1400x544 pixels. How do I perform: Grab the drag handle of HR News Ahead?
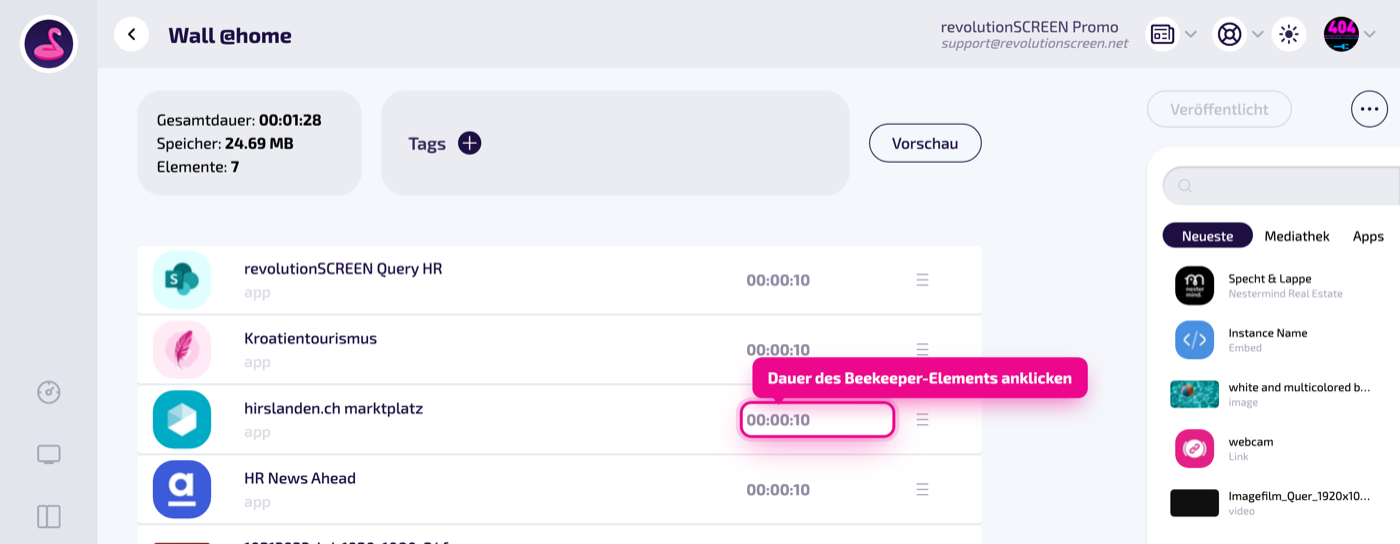click(x=923, y=489)
